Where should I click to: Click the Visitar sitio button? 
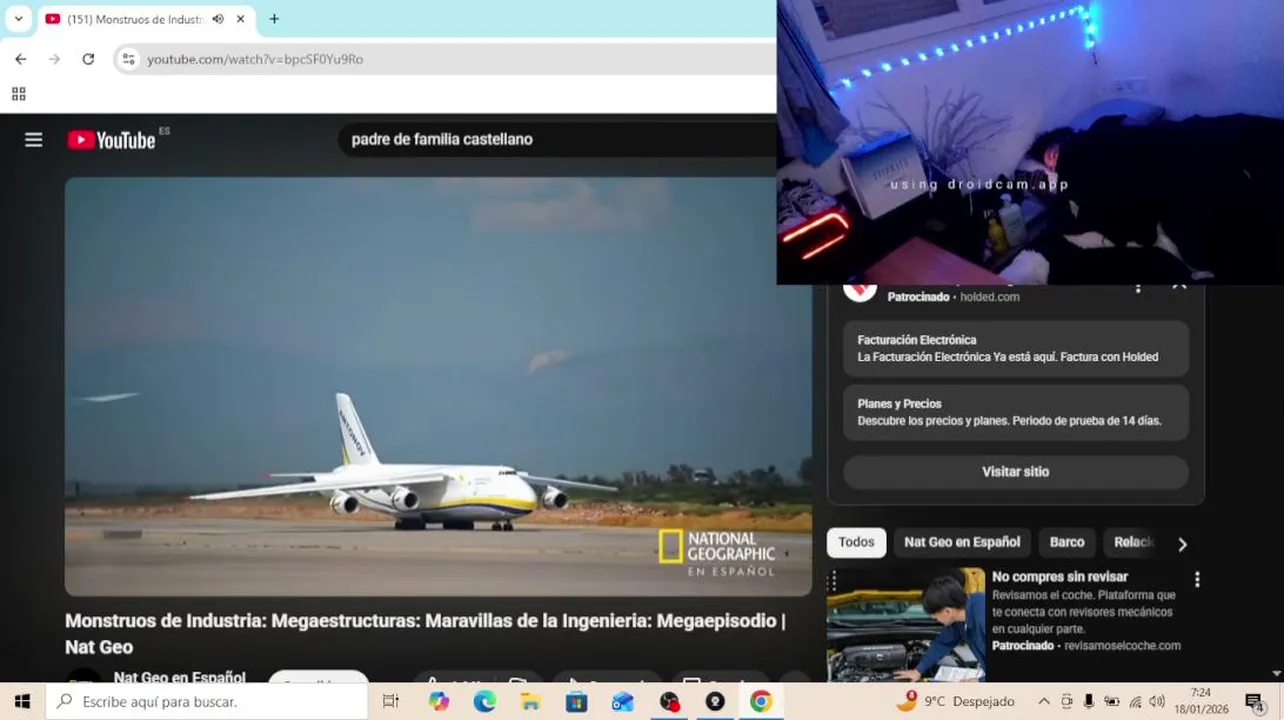[1016, 472]
